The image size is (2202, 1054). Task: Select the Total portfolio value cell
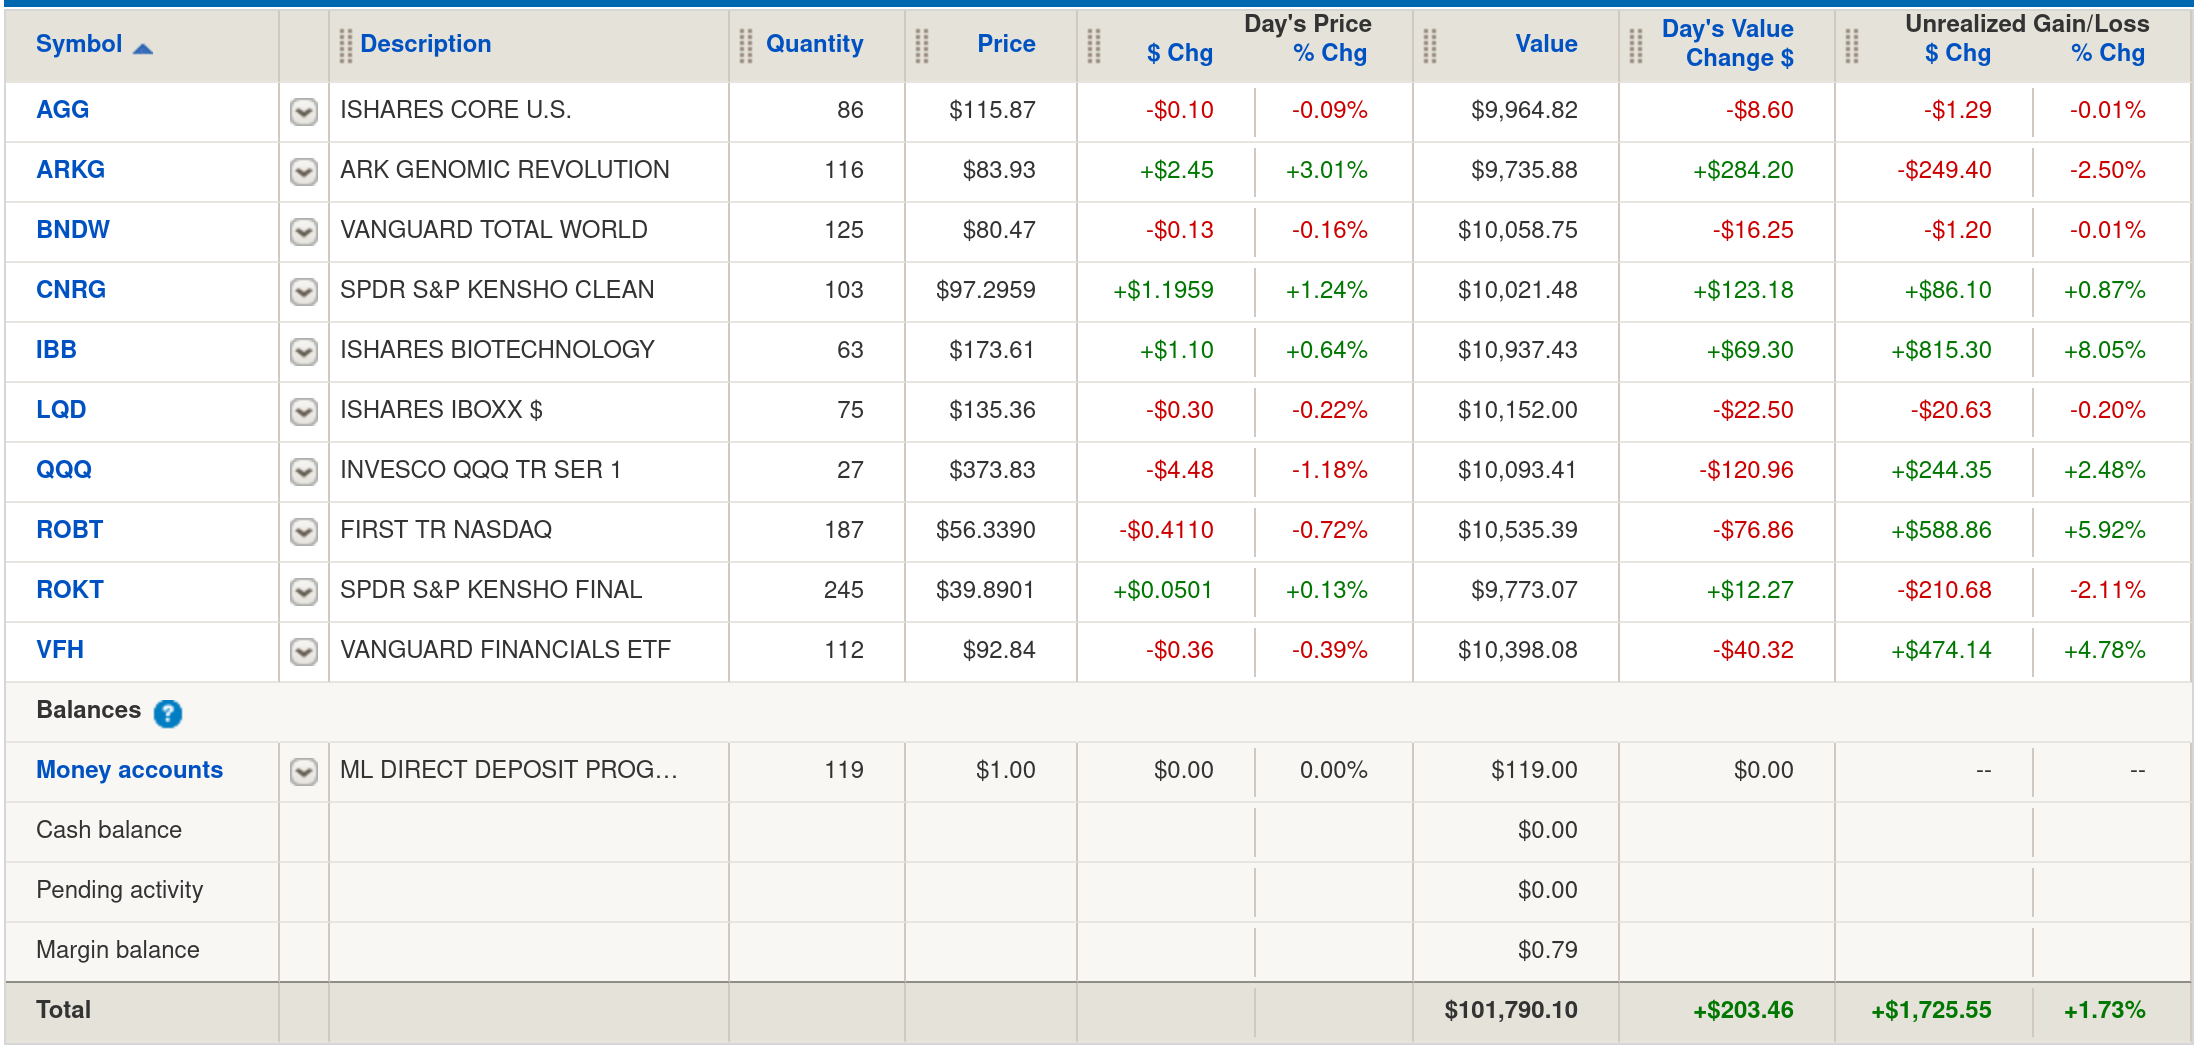(1510, 1010)
